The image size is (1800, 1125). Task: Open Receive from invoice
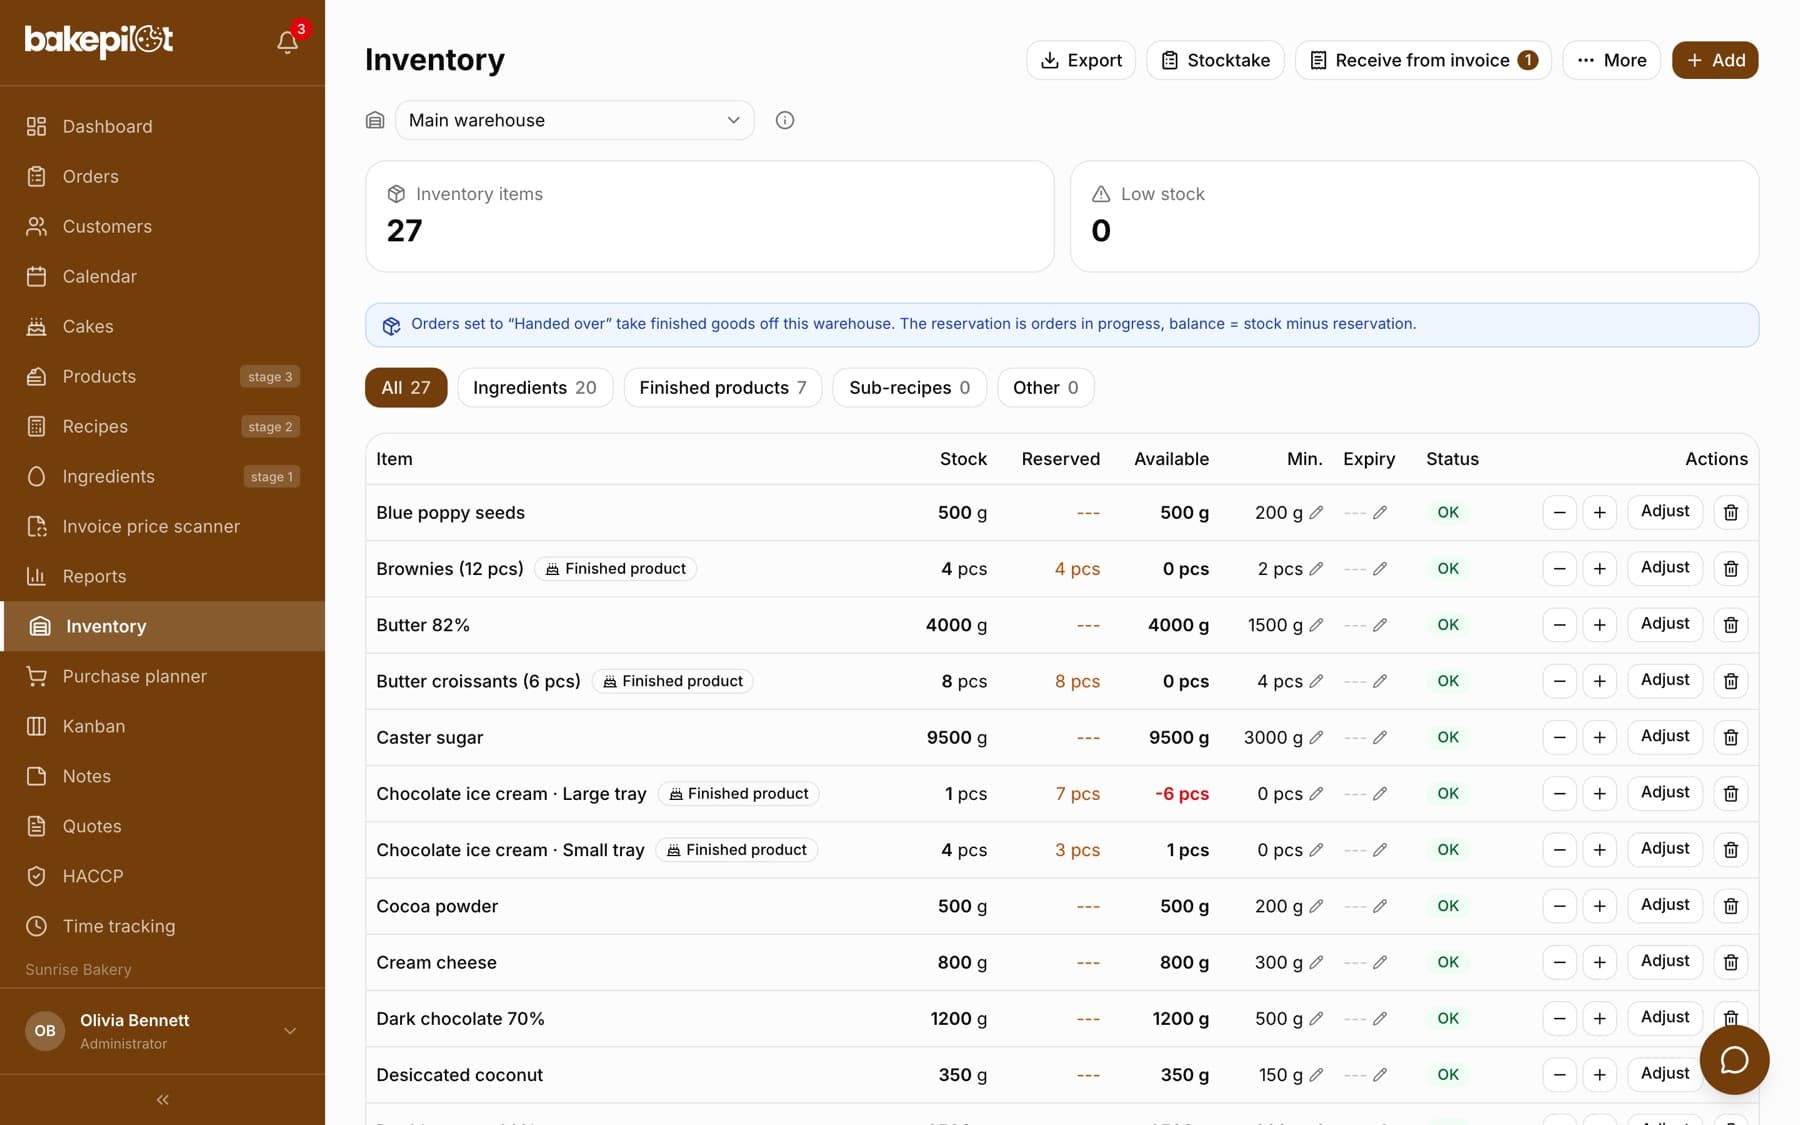pos(1423,60)
